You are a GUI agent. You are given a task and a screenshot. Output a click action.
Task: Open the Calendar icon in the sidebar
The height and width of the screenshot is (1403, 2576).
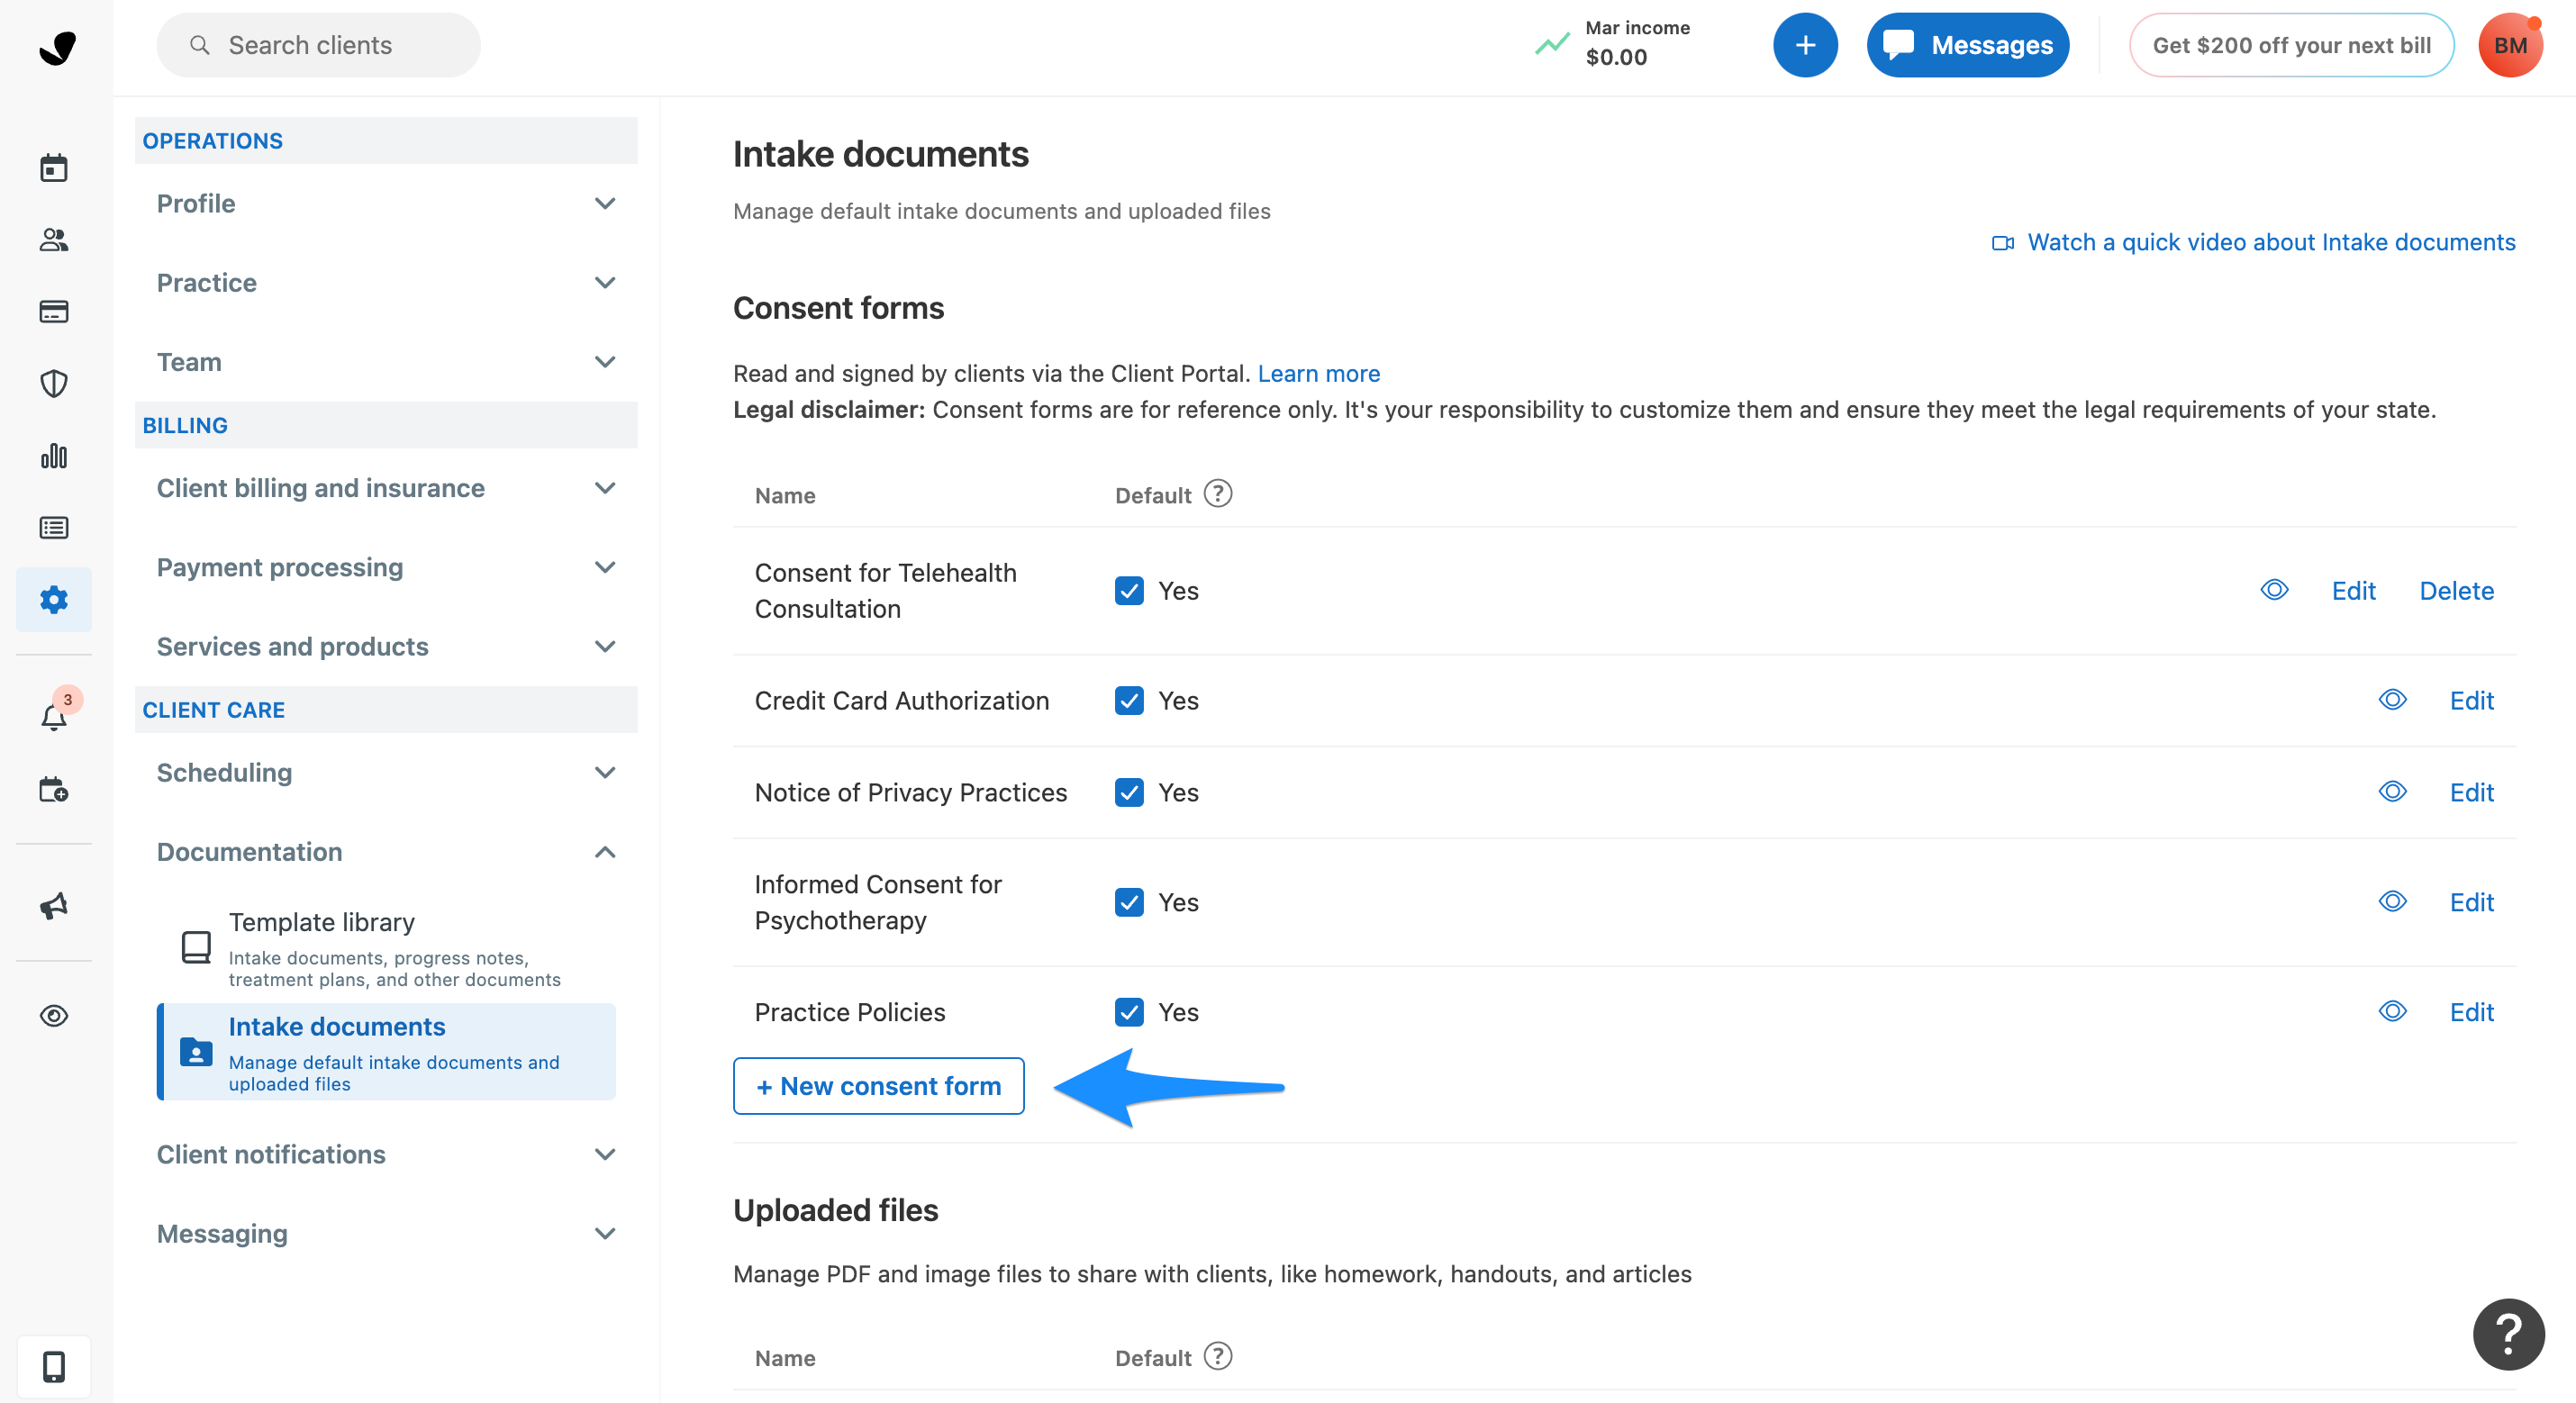53,167
